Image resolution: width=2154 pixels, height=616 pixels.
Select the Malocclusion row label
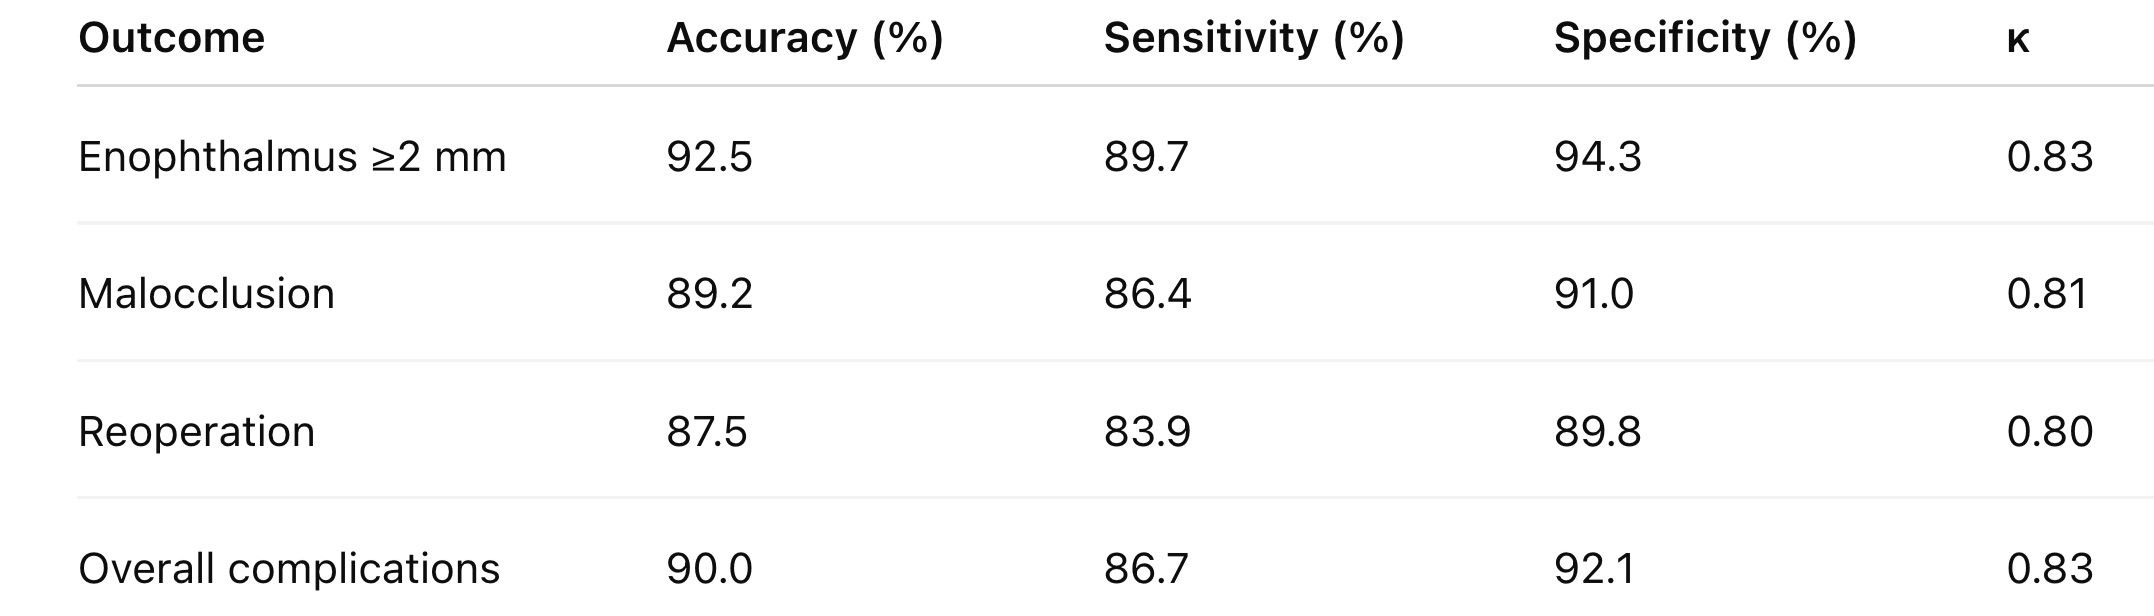click(206, 294)
